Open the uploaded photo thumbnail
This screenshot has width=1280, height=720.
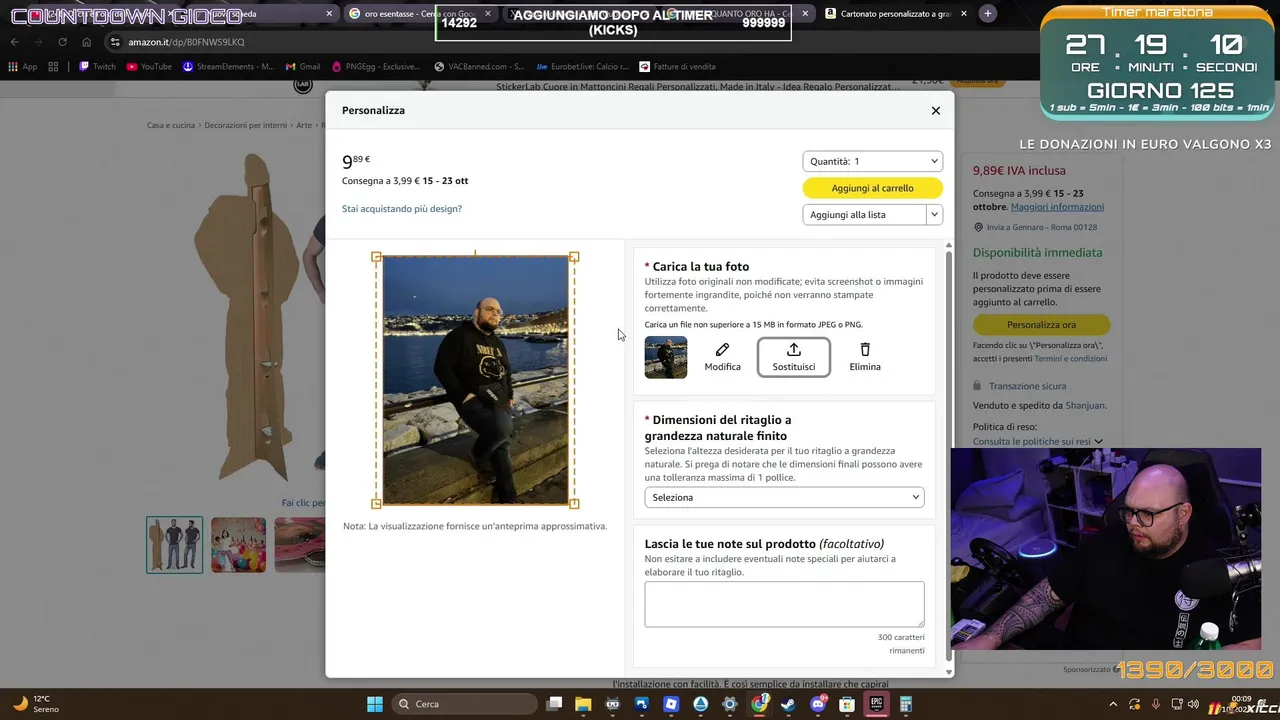666,357
